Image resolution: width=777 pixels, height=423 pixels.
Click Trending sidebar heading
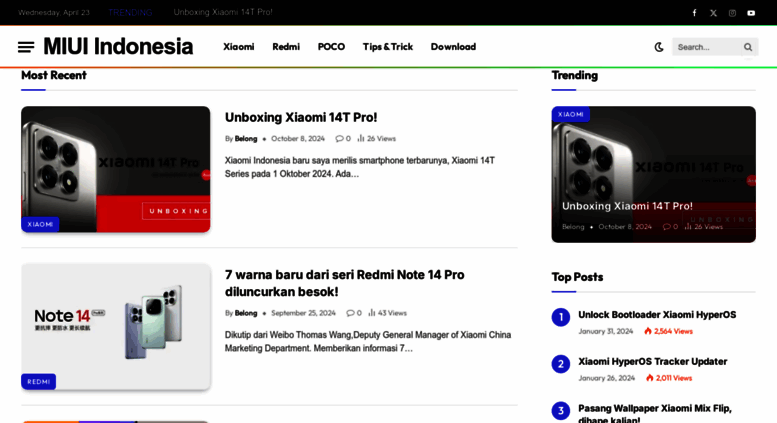point(575,75)
